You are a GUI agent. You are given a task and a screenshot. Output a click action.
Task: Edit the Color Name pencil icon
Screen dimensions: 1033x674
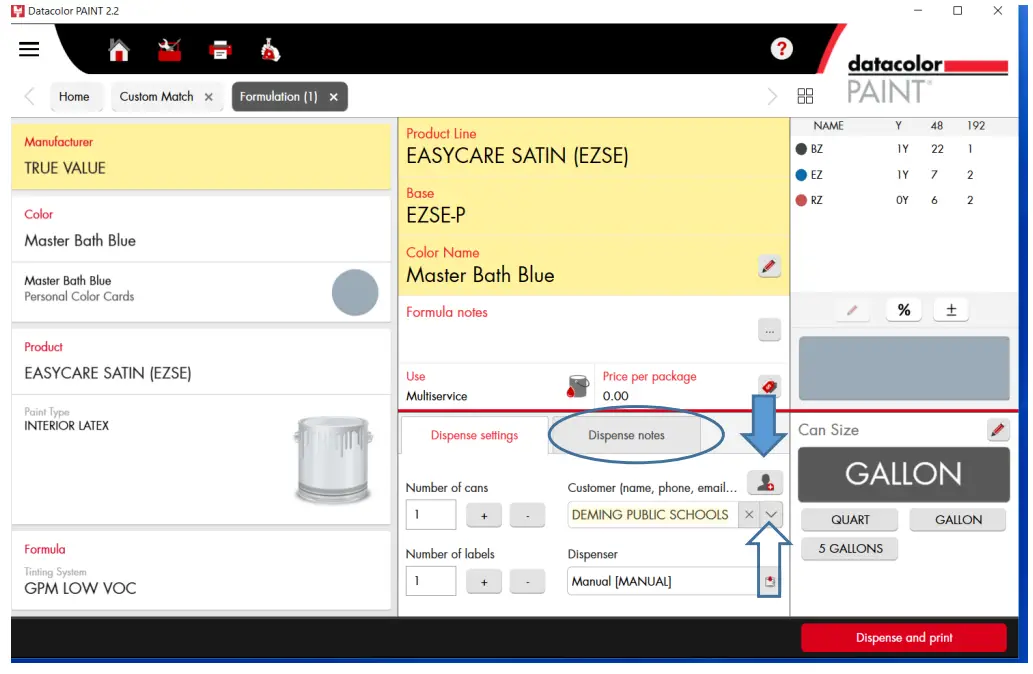[x=769, y=266]
